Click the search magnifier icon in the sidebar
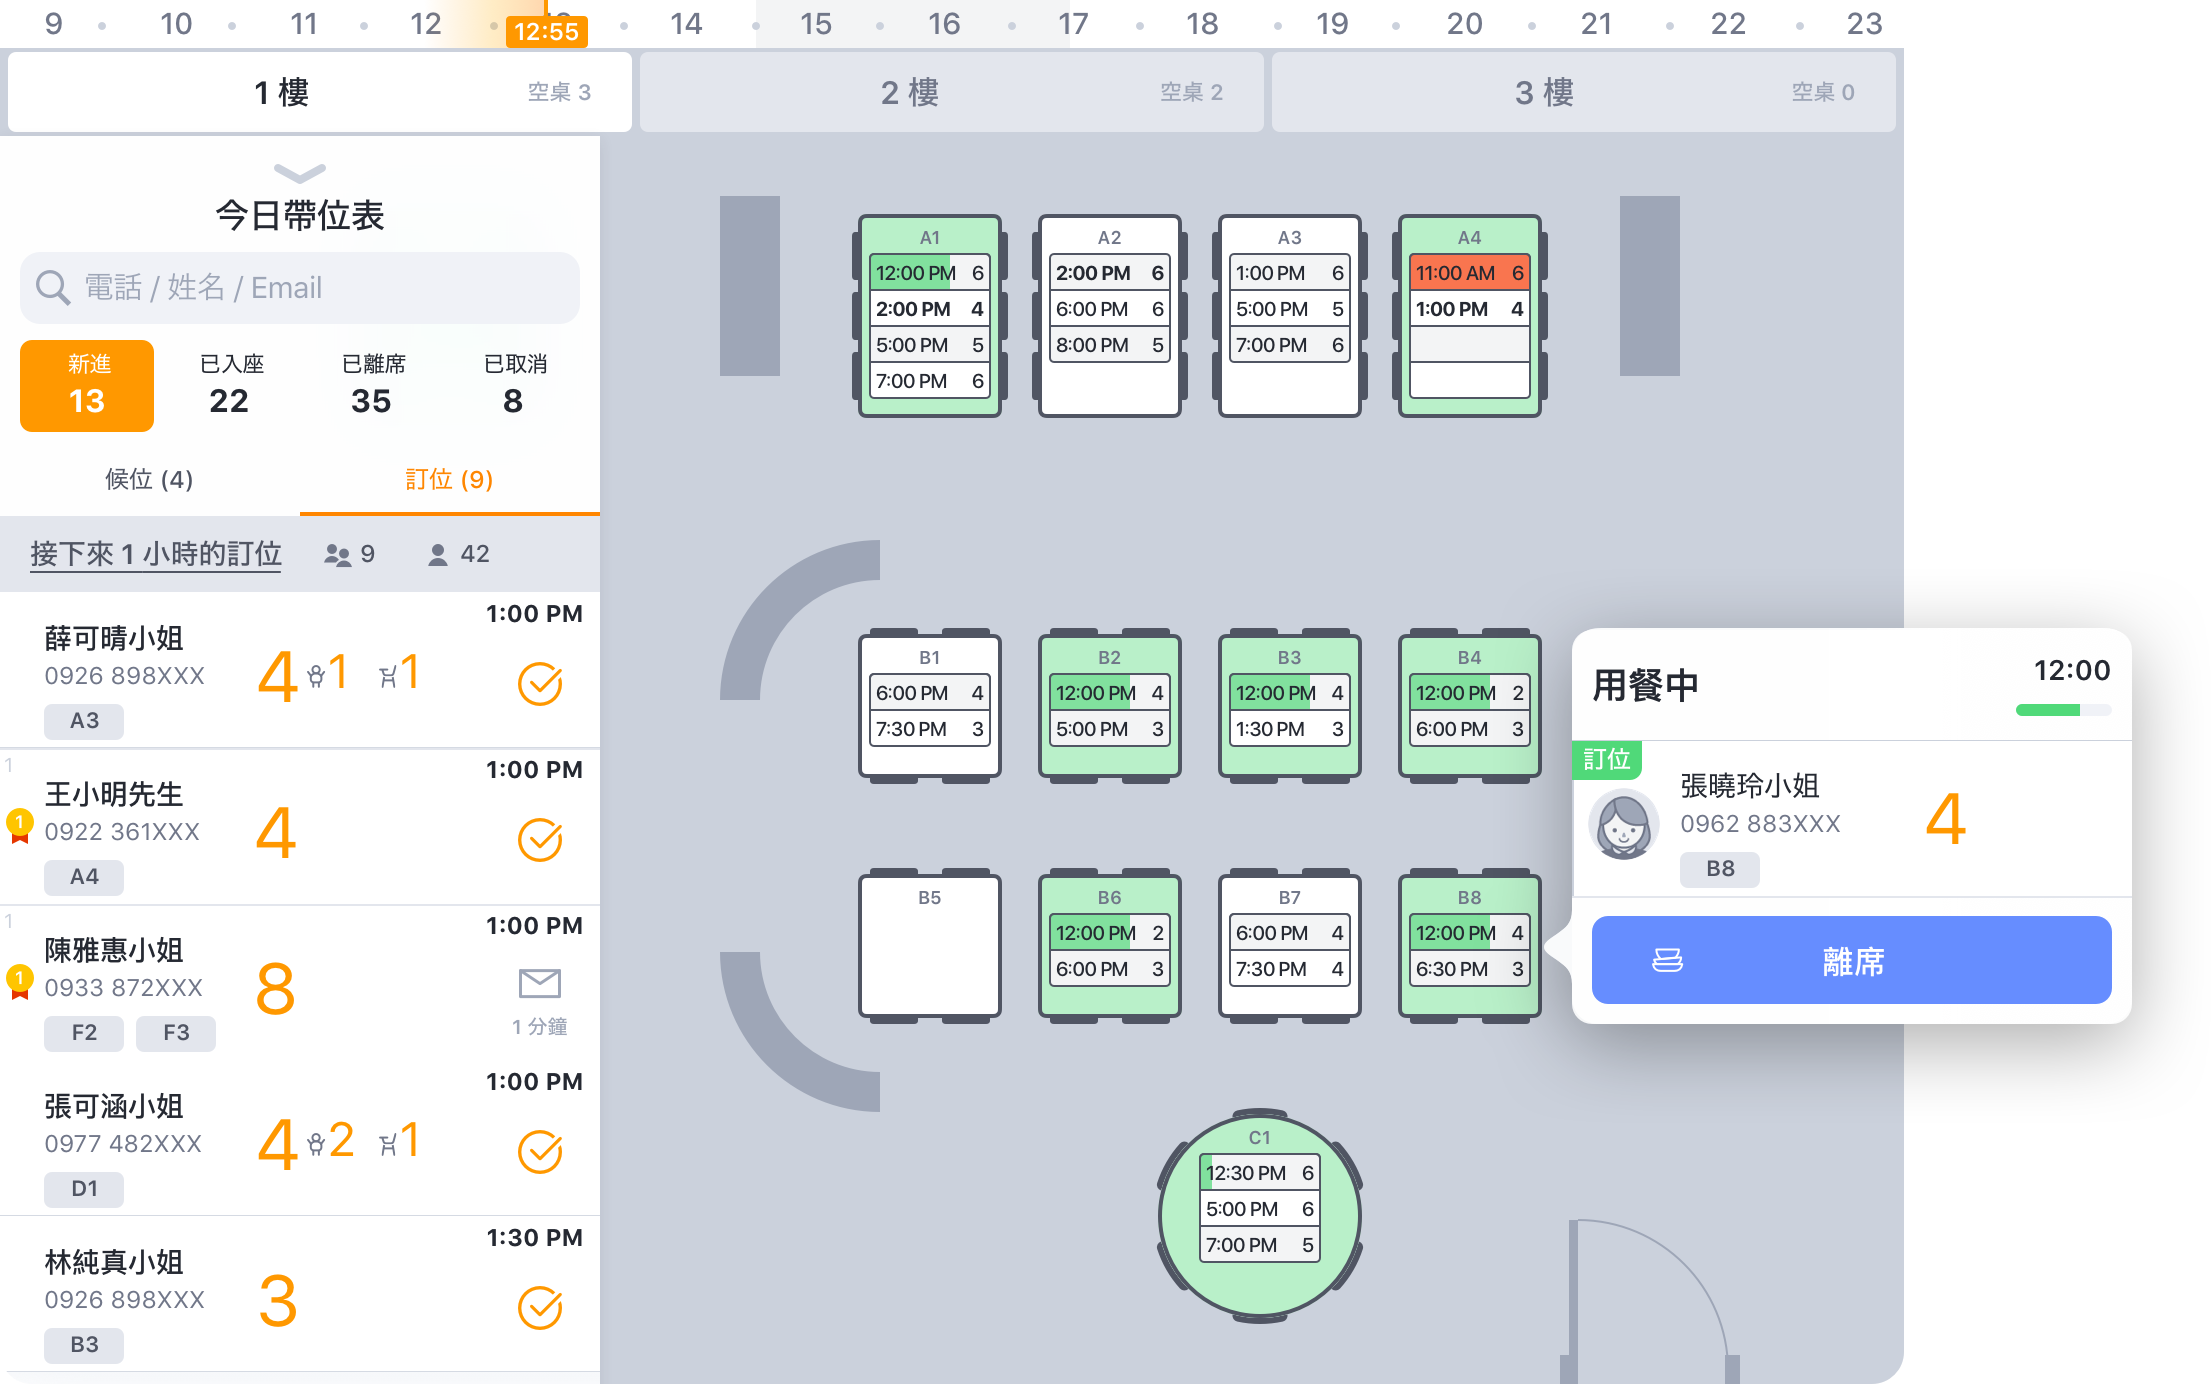This screenshot has height=1384, width=2212. [x=53, y=288]
